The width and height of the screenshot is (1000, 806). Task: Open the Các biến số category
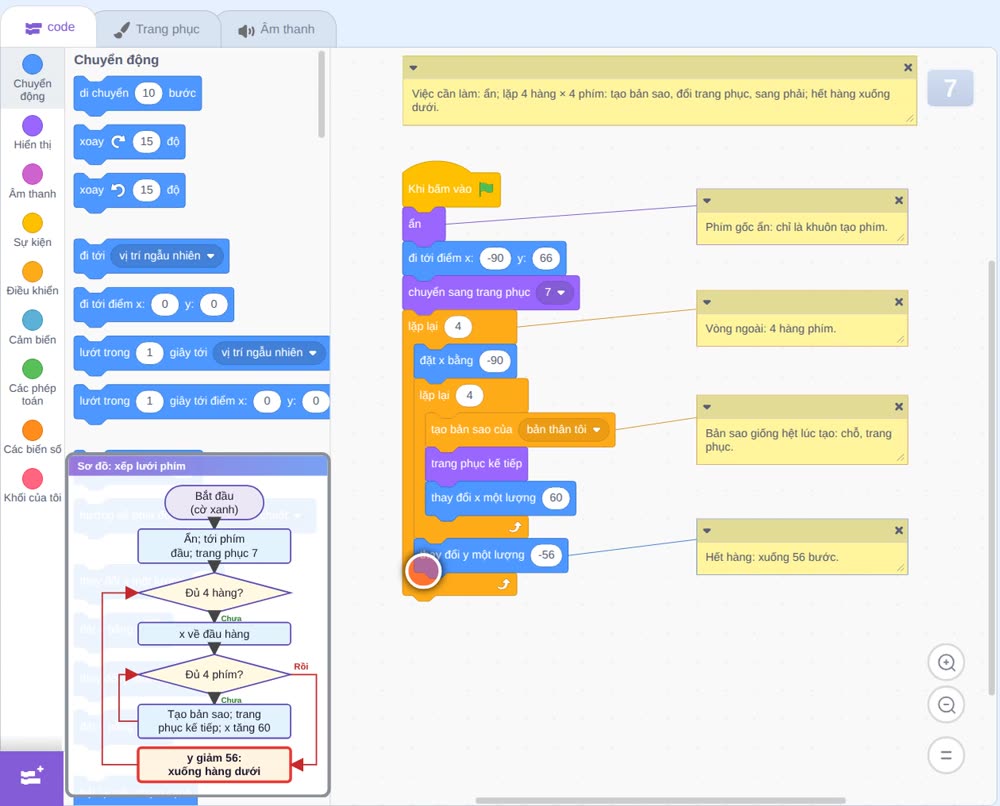(x=33, y=437)
